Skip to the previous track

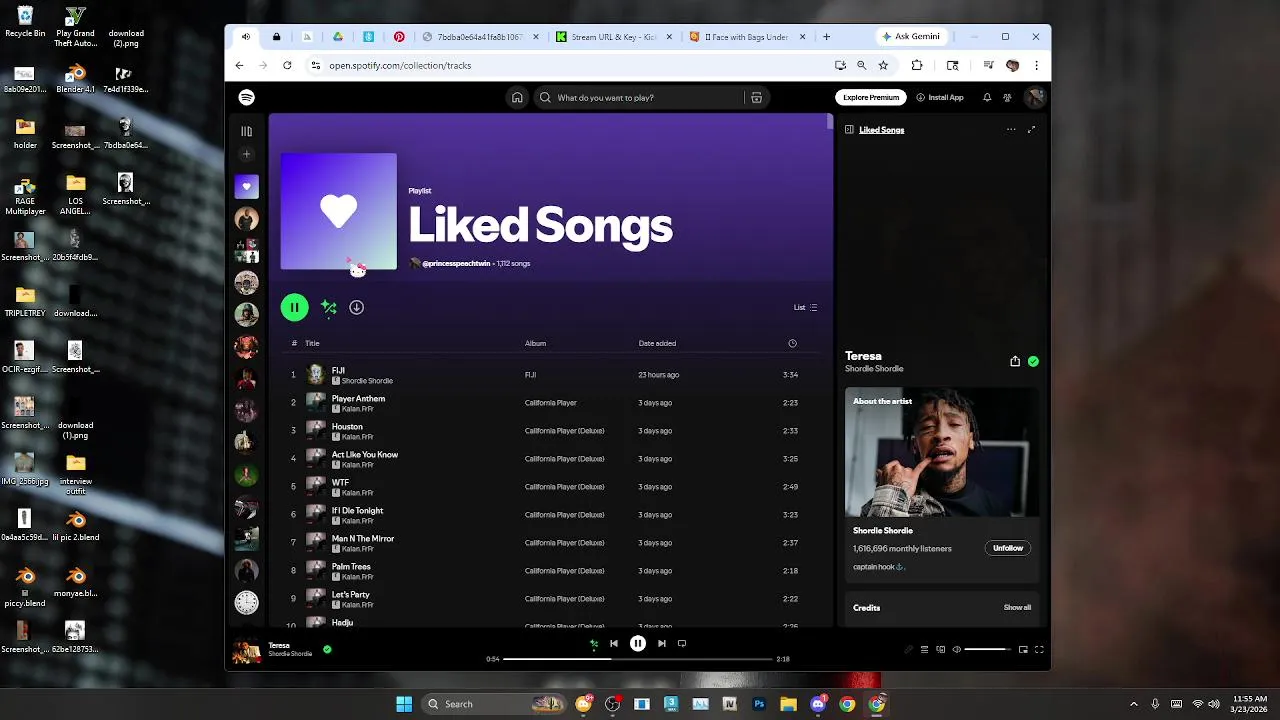(614, 644)
